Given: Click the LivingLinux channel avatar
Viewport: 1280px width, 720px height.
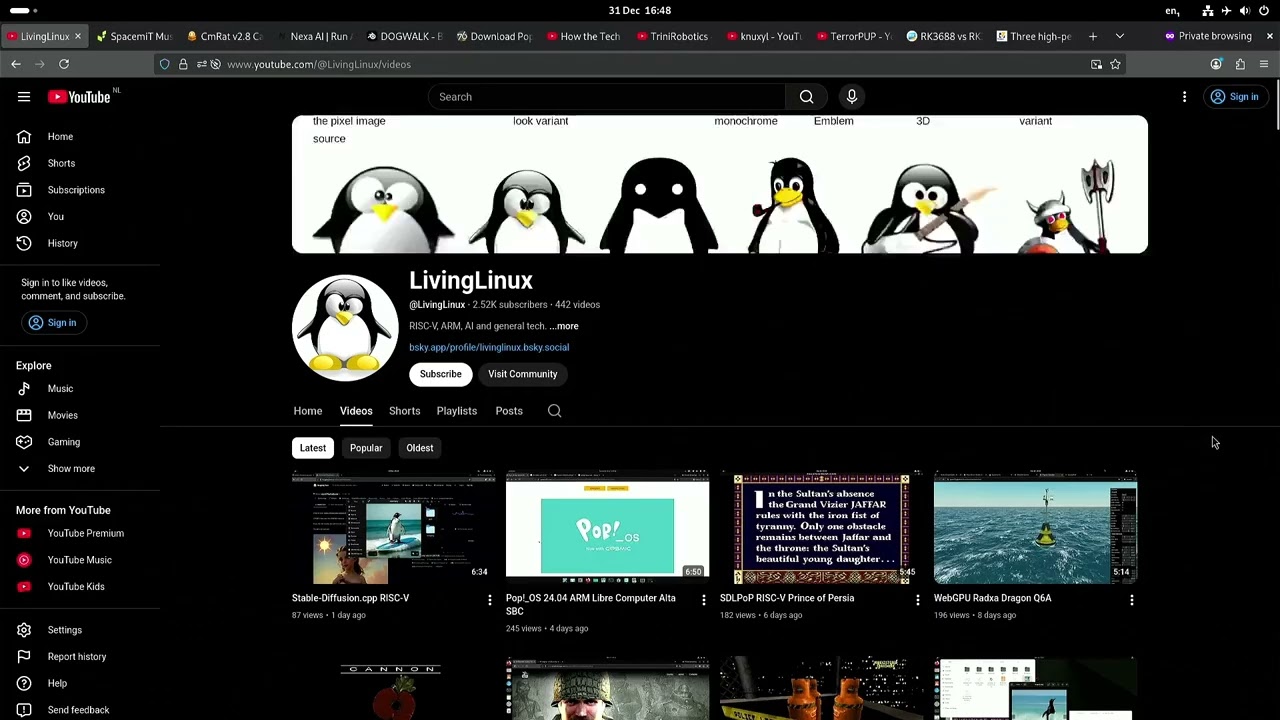Looking at the screenshot, I should 345,328.
